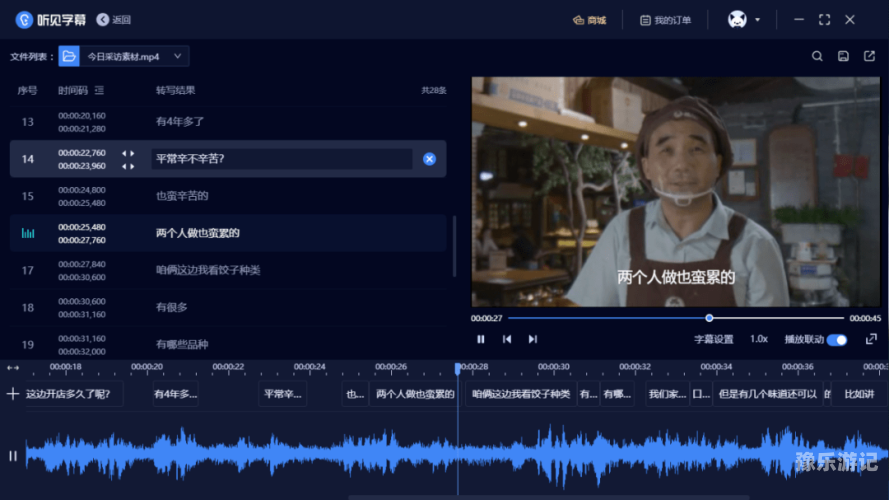Screen dimensions: 889x500
Task: Expand the 今日采访素材.mp4 file dropdown
Action: pos(177,56)
